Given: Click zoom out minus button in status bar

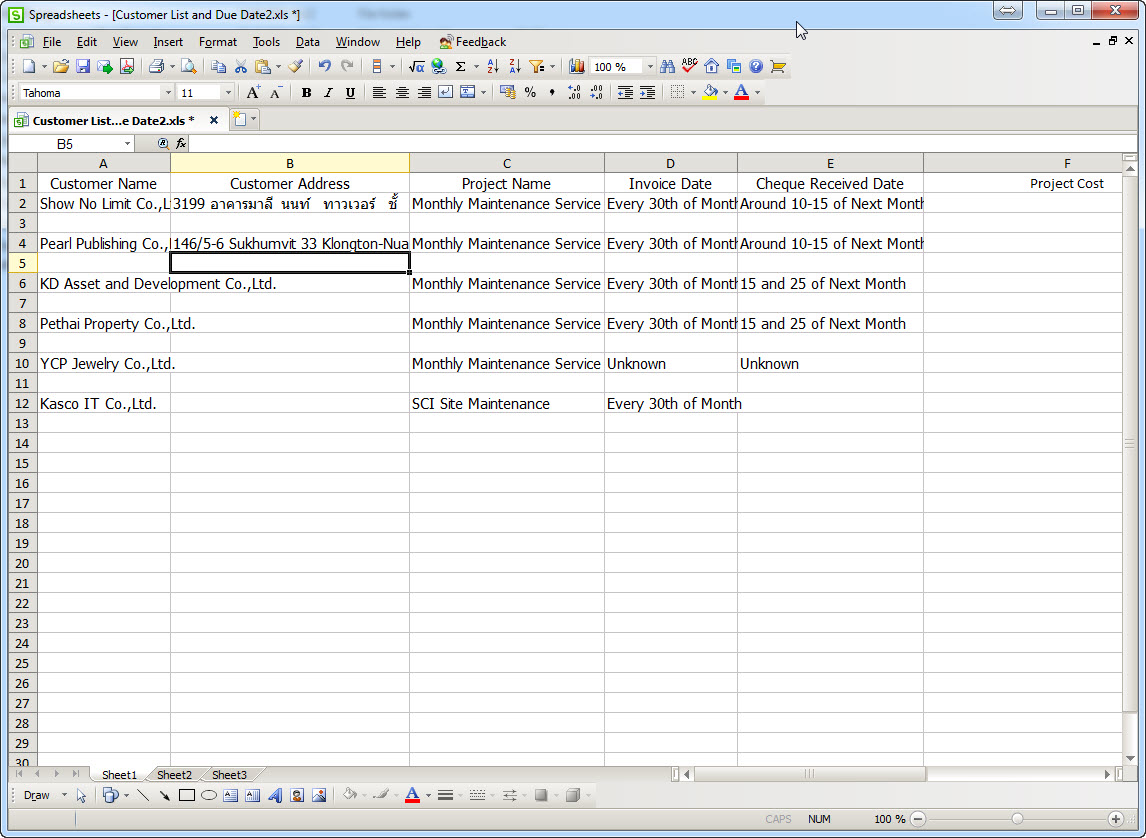Looking at the screenshot, I should [x=918, y=819].
